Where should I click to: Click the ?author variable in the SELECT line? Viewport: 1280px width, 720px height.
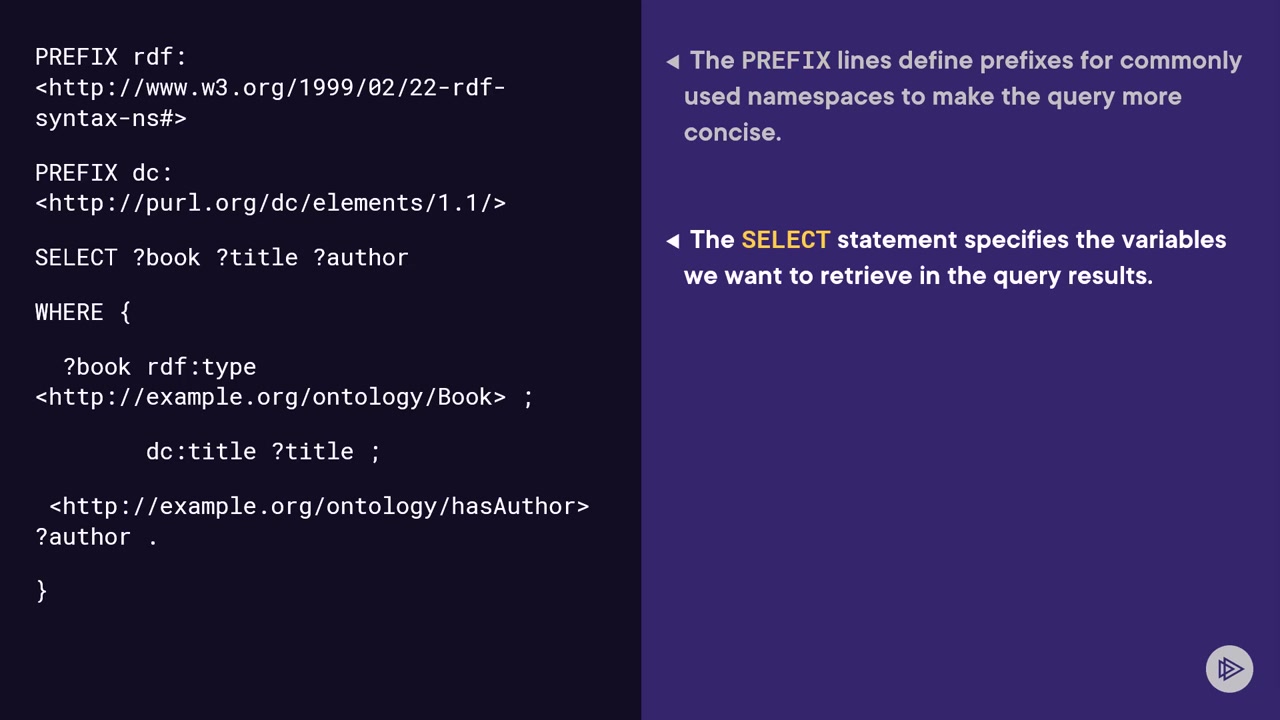(360, 257)
